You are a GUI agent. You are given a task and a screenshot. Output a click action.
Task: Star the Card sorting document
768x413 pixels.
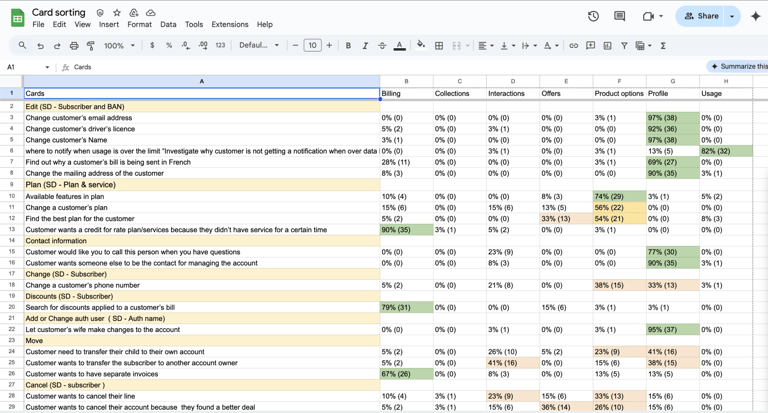point(116,13)
